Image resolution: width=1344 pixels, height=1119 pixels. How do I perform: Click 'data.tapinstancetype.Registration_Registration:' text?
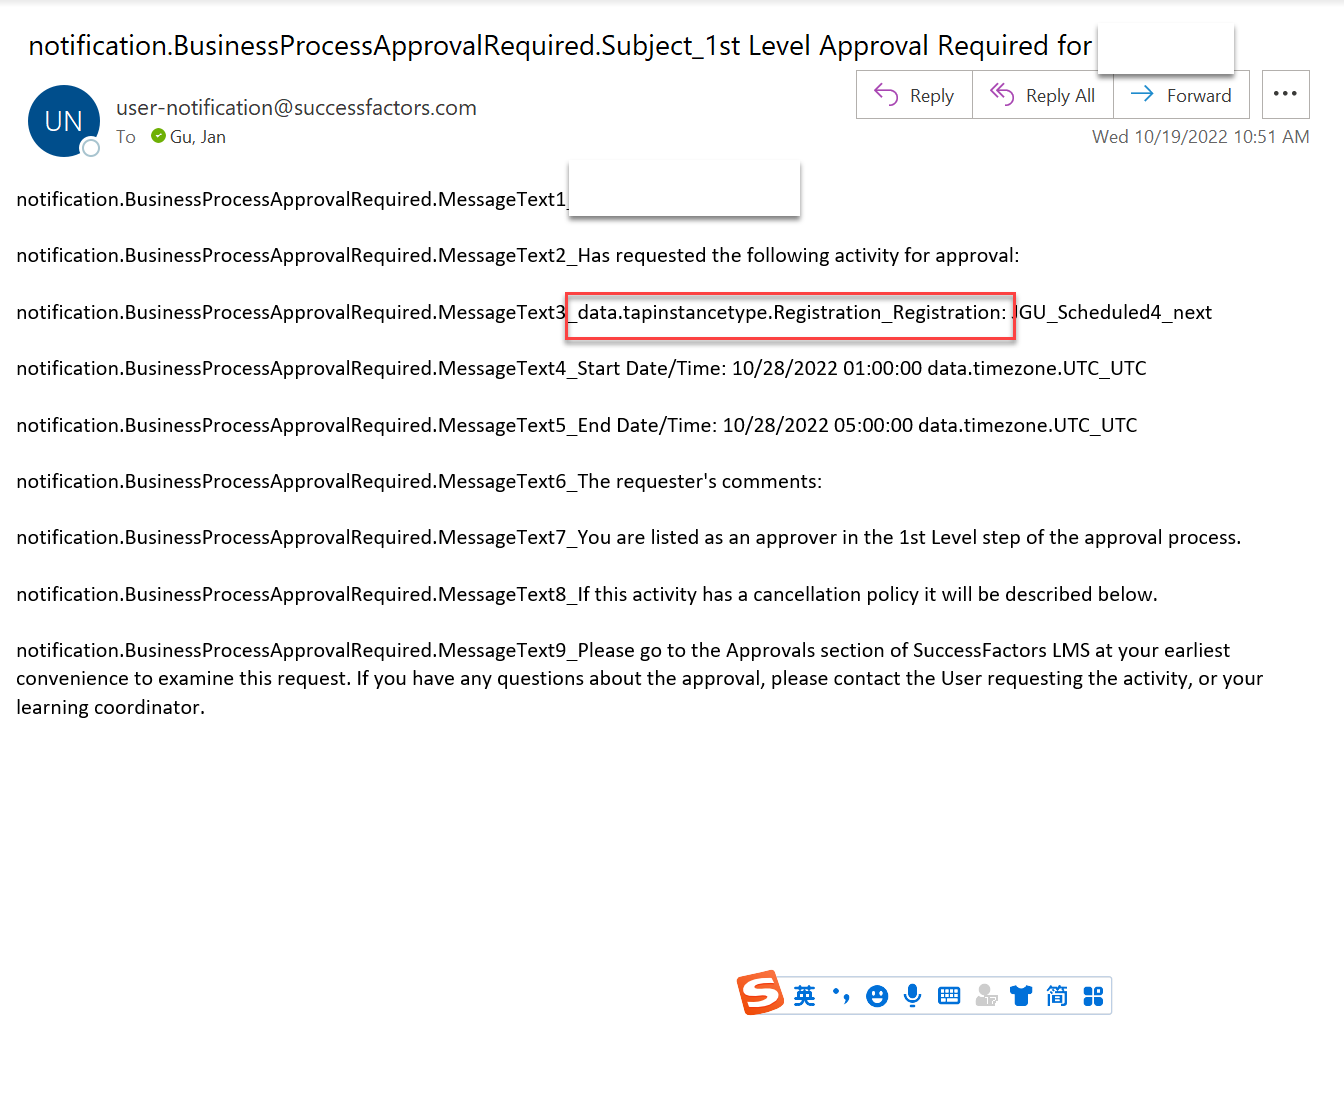[x=792, y=313]
